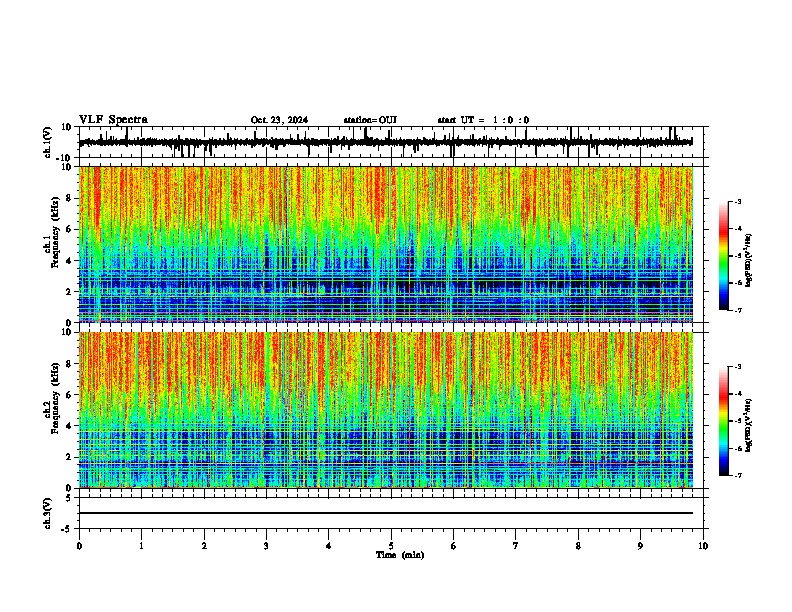Click the "2" kHz tick on ch.2 spectrogram

70,457
